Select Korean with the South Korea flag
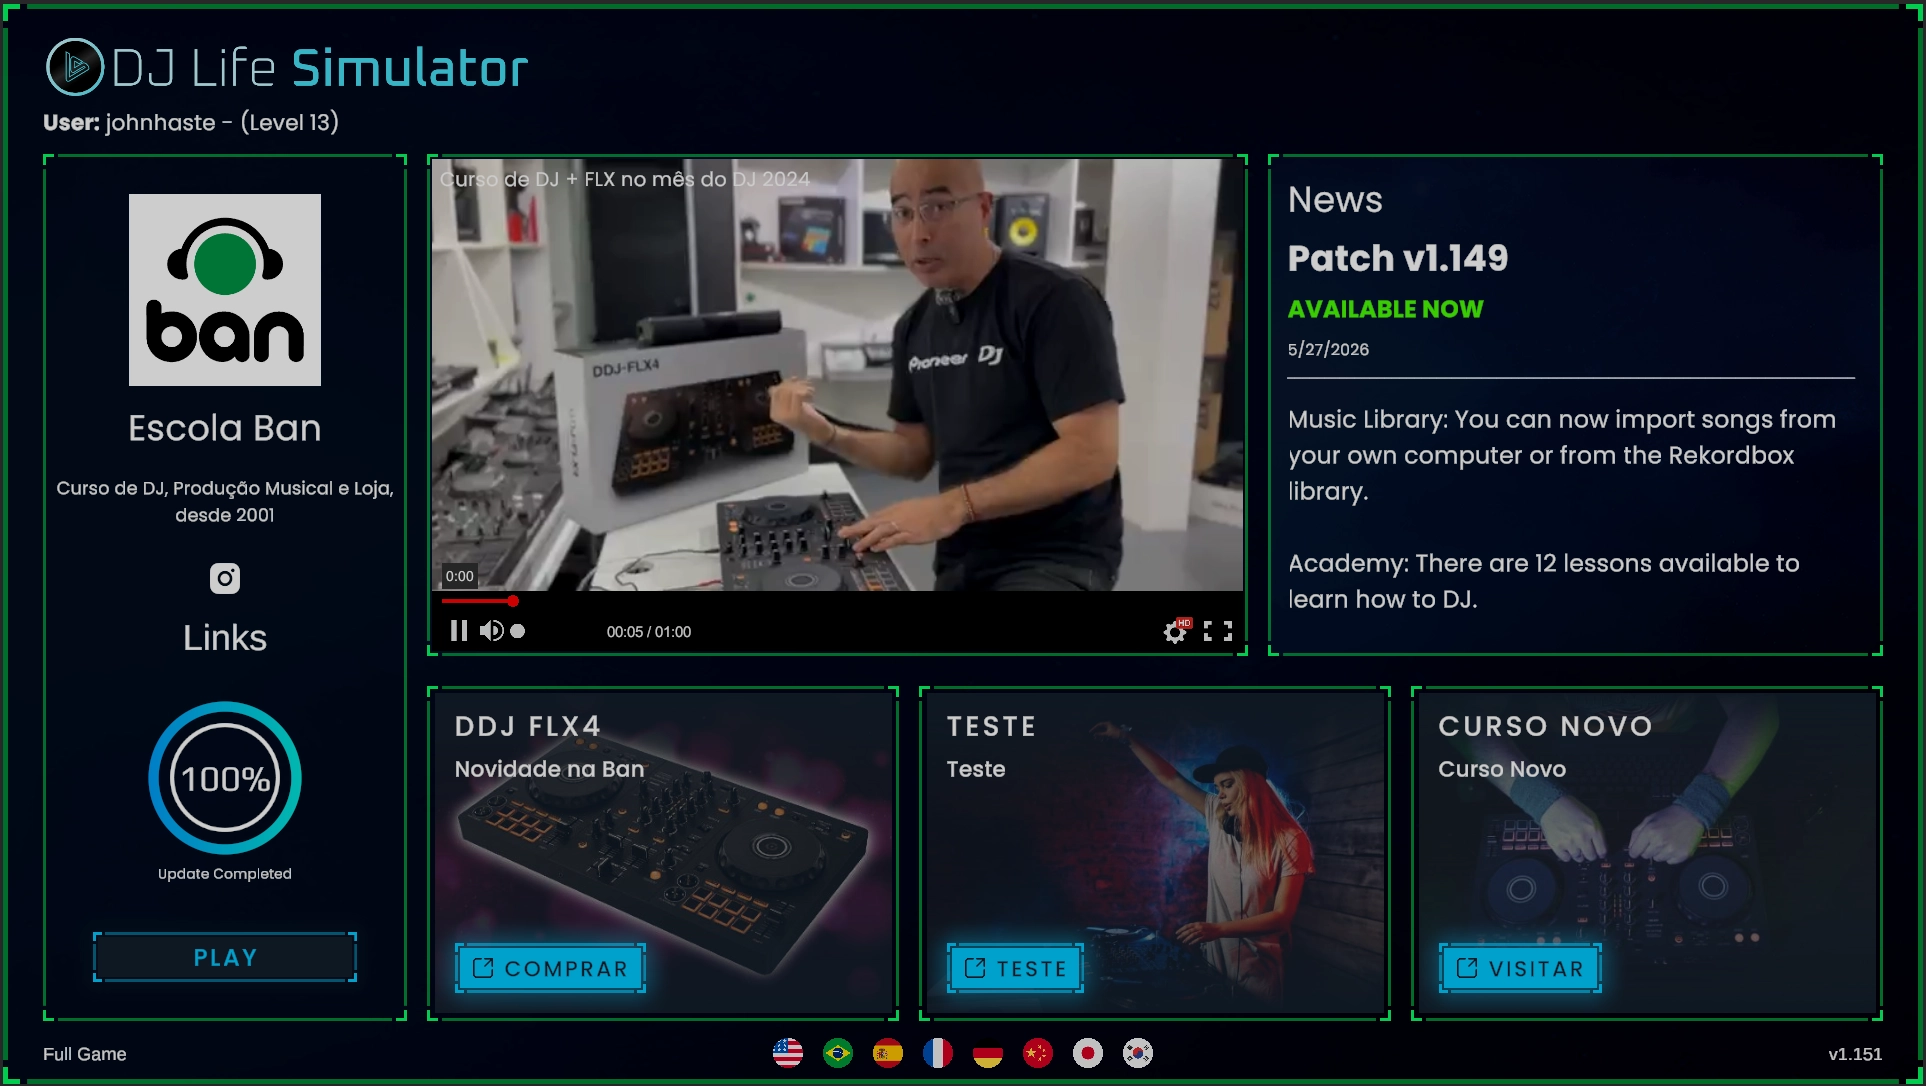The width and height of the screenshot is (1926, 1086). pos(1138,1053)
